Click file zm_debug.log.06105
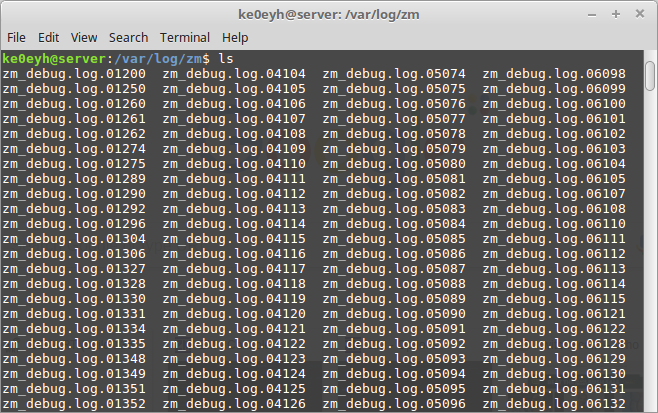Screen dimensions: 658x413 554,179
